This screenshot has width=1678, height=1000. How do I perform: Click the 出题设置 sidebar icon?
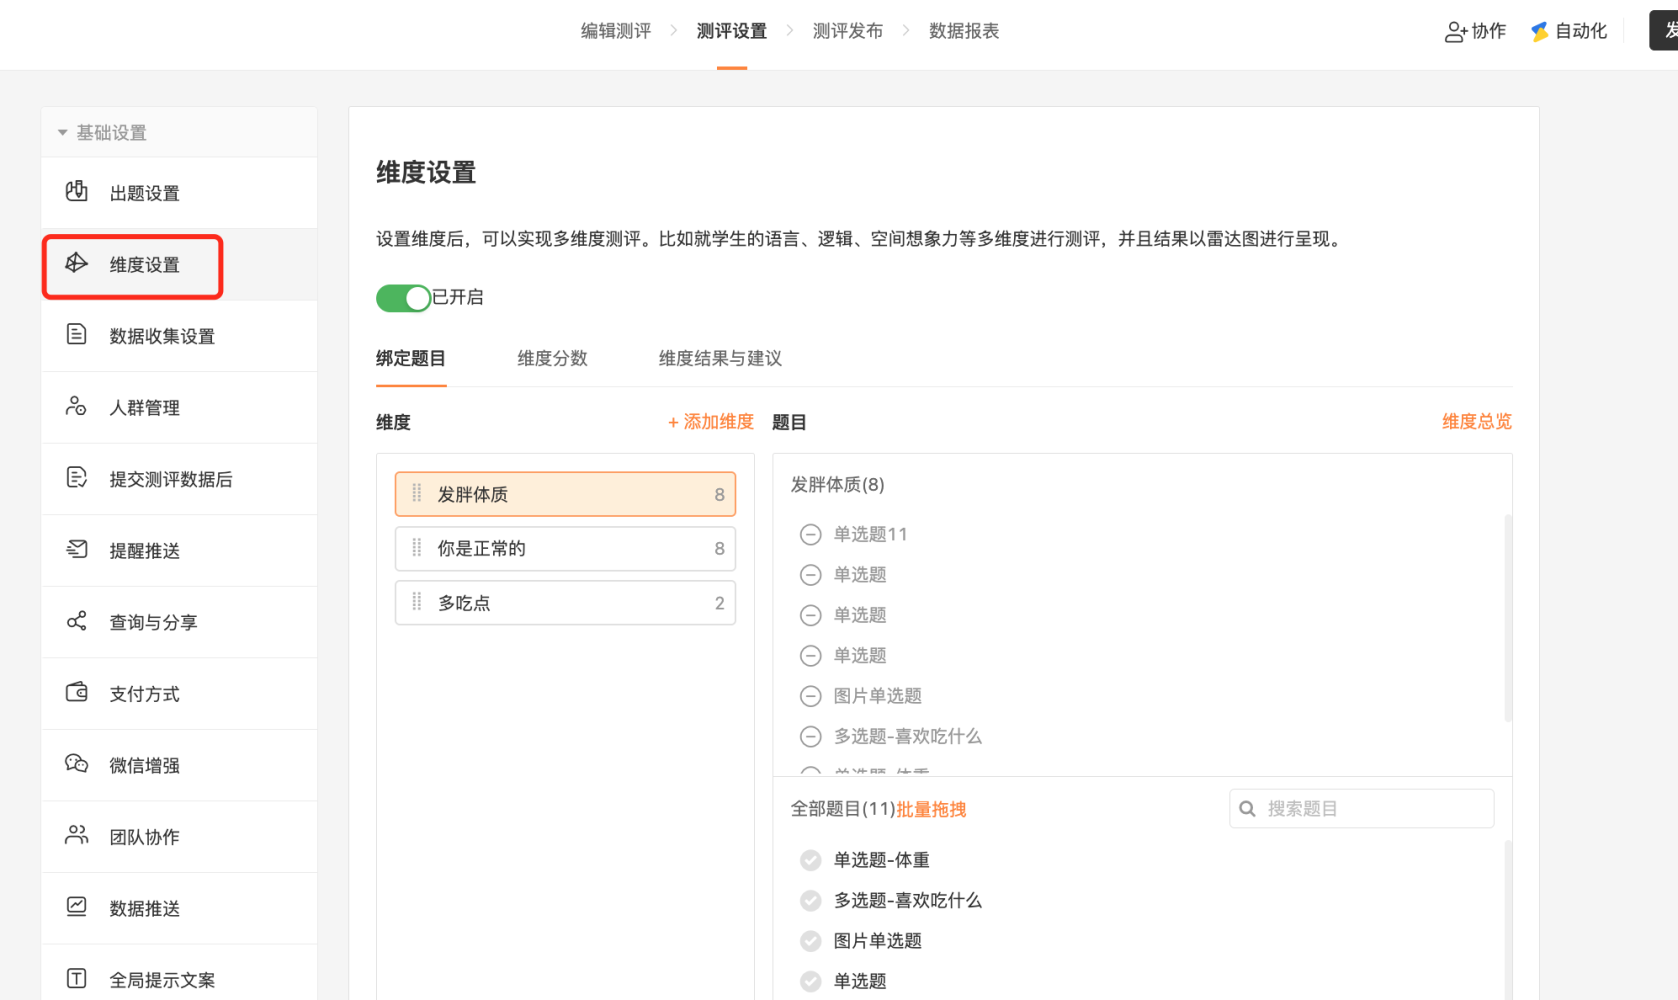tap(76, 192)
